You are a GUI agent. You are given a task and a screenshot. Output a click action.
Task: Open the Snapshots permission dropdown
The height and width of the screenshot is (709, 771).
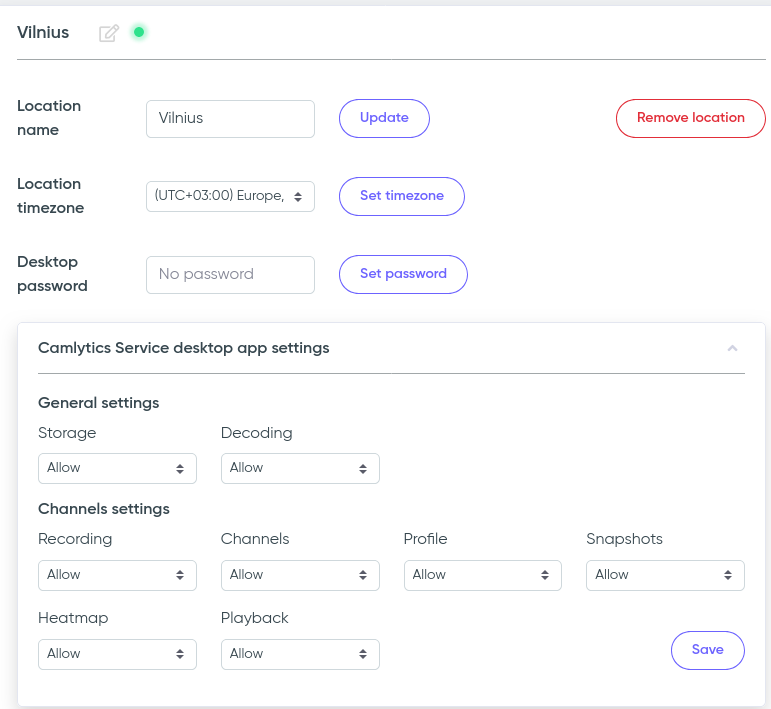(665, 575)
